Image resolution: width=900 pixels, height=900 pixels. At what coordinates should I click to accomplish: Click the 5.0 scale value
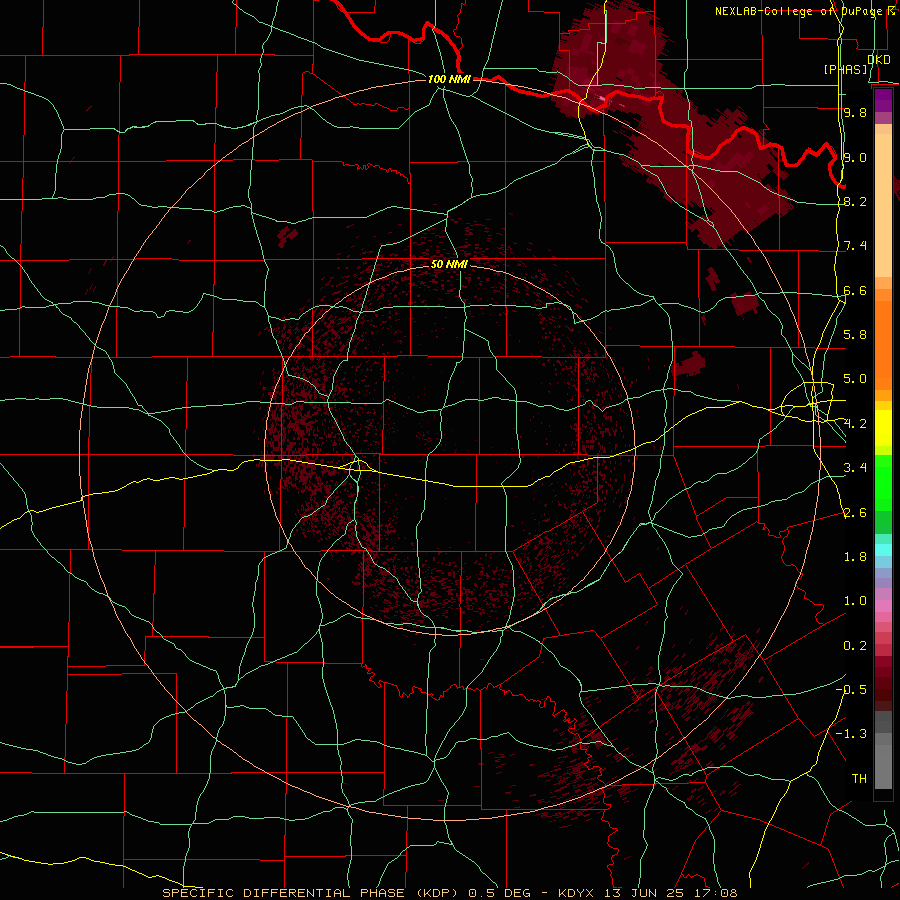pos(855,379)
